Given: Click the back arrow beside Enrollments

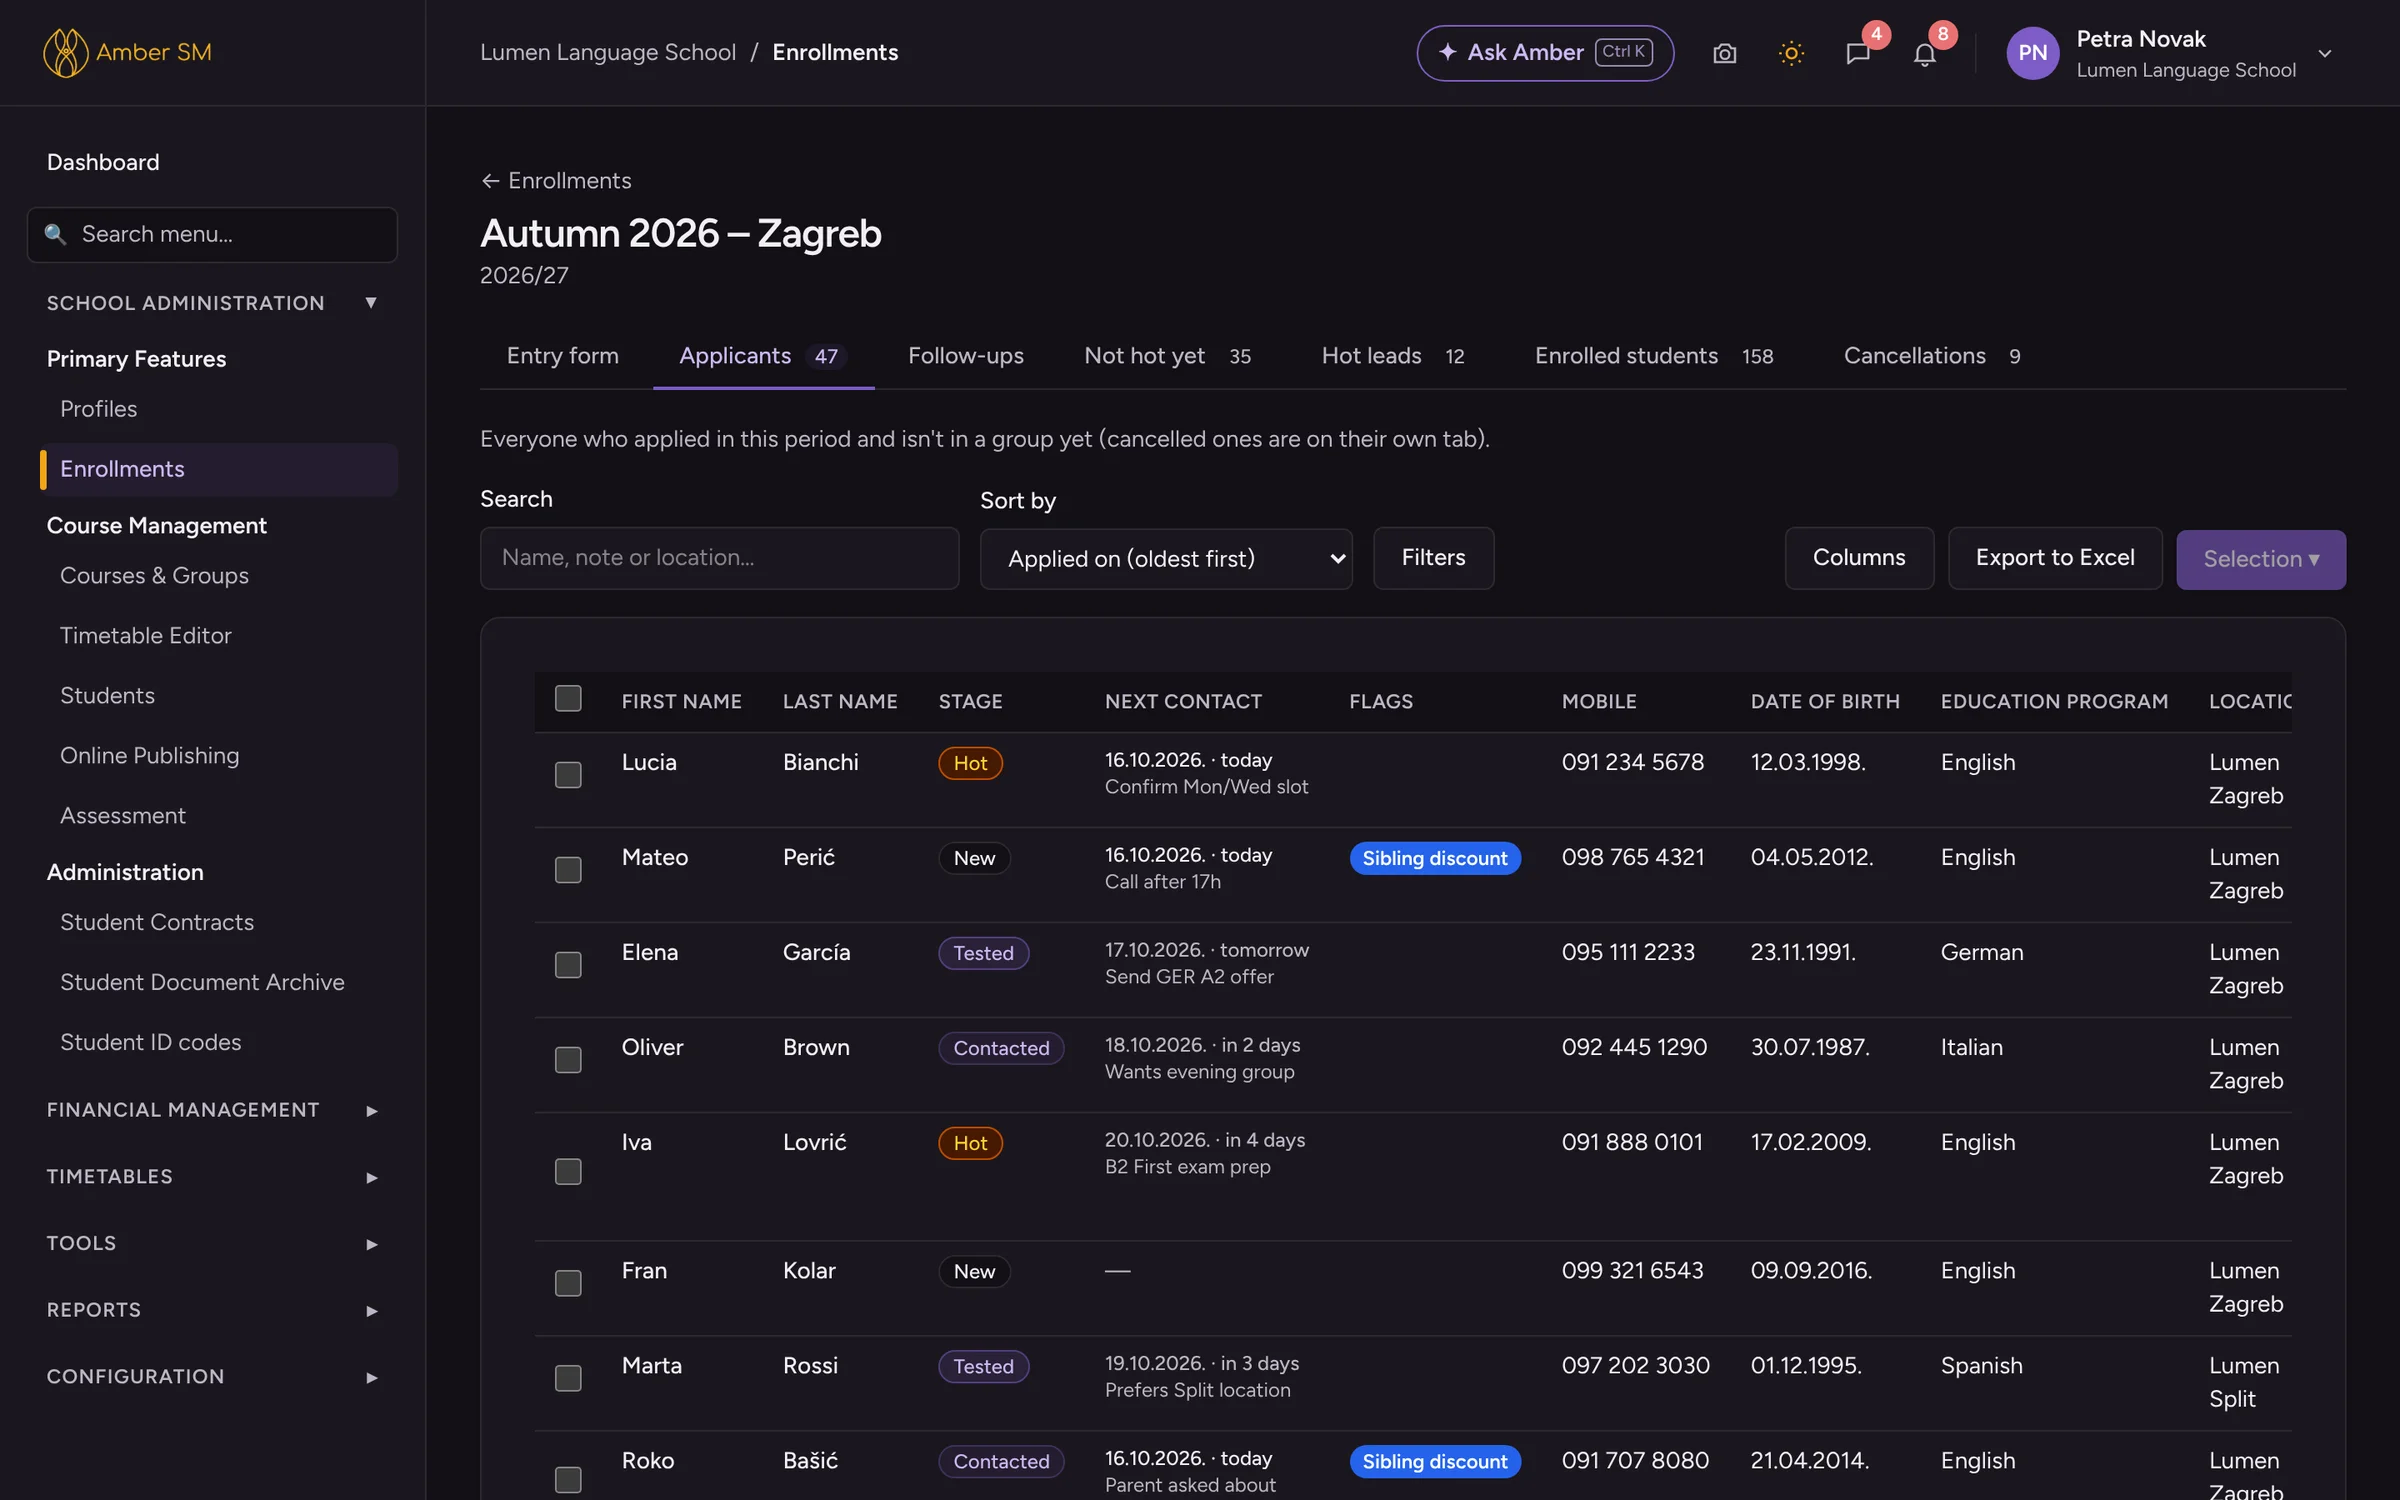Looking at the screenshot, I should pos(490,181).
